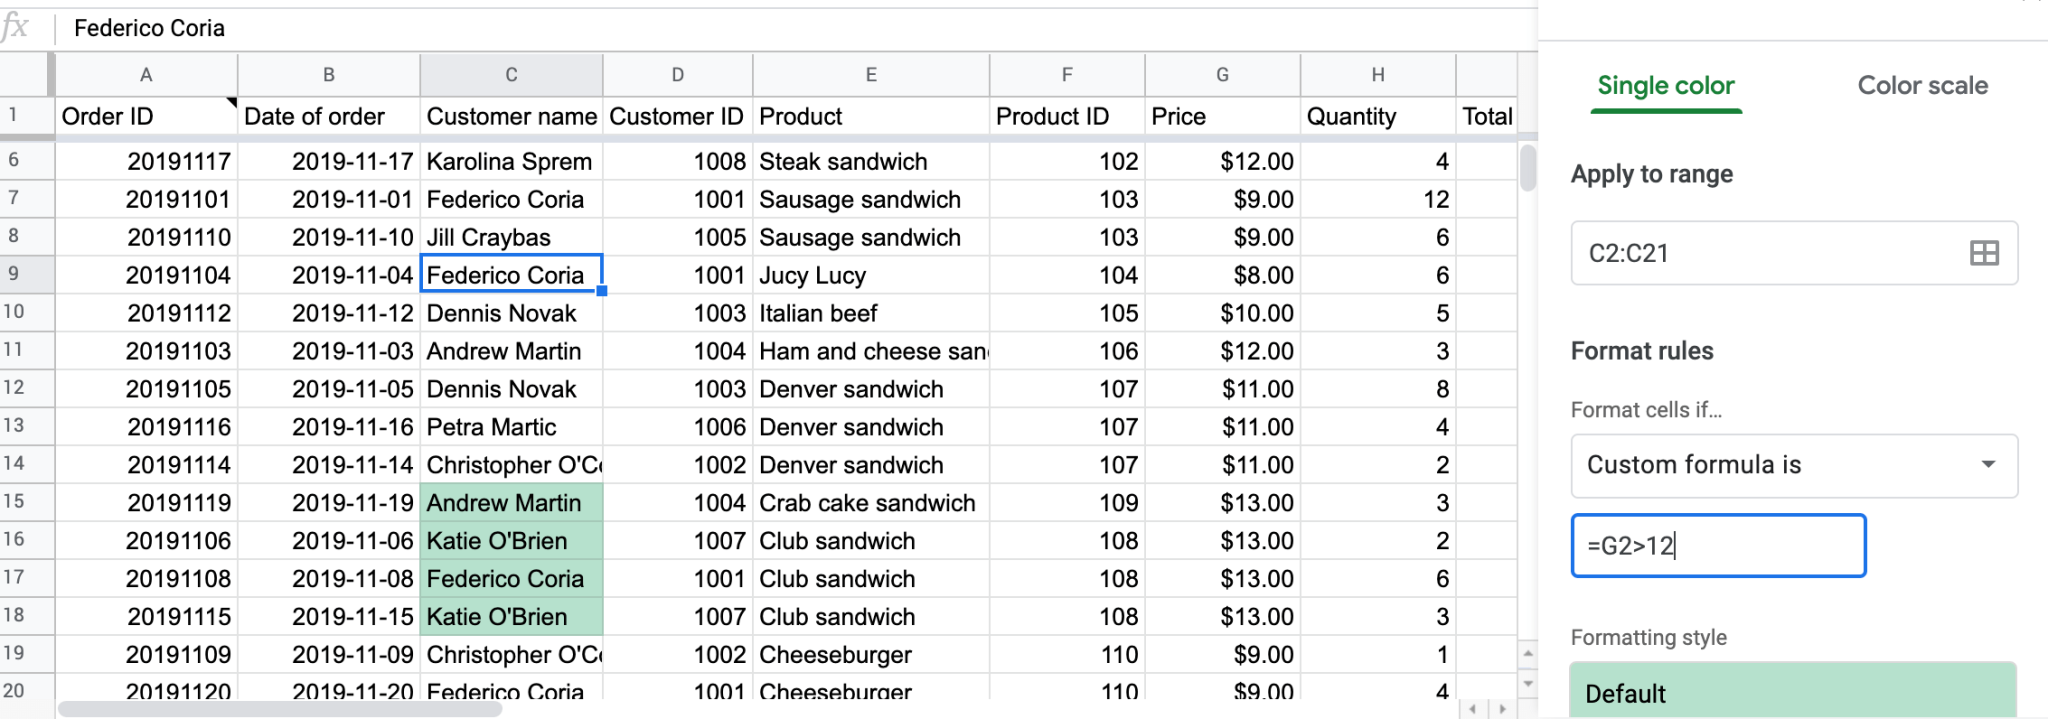Screen dimensions: 2048x719
Task: Select the cell containing Karolina Sprem
Action: [x=510, y=161]
